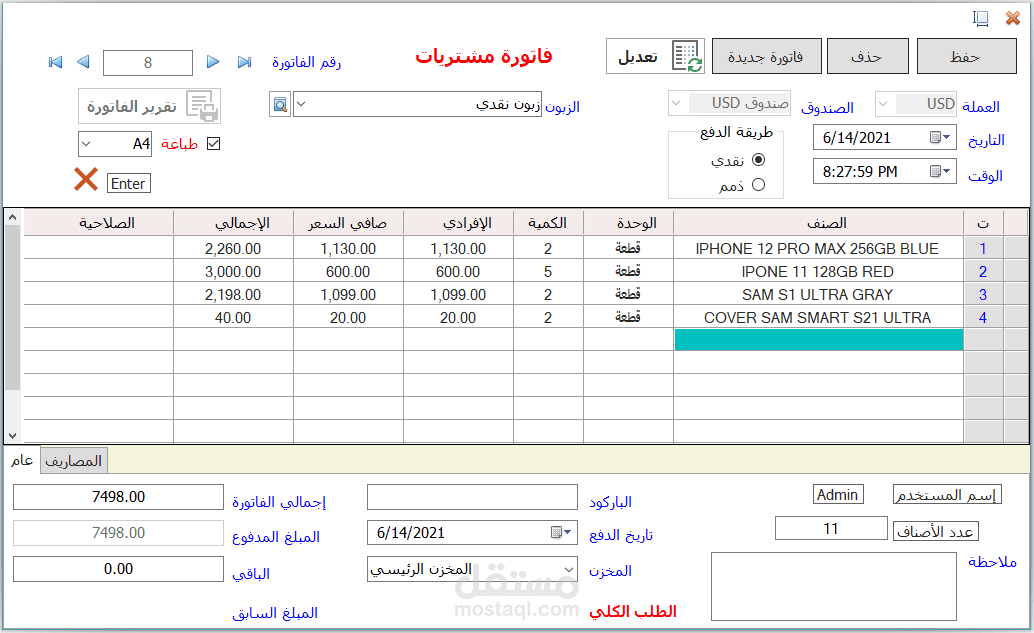Select نقدي cash payment method
Viewport: 1034px width, 633px height.
[758, 160]
